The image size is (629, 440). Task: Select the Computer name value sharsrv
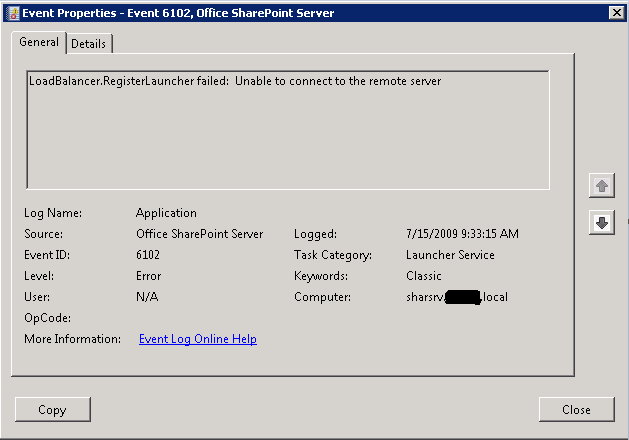click(457, 297)
